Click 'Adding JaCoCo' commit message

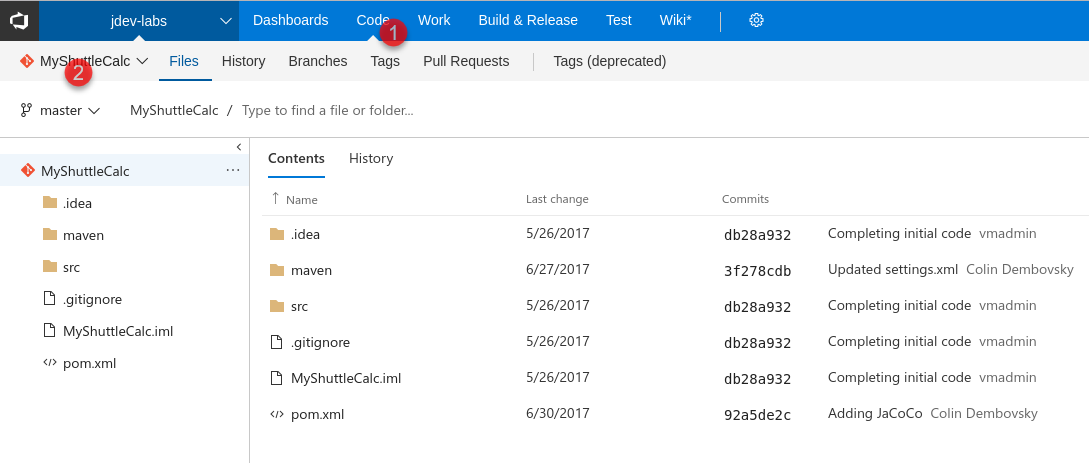[875, 414]
